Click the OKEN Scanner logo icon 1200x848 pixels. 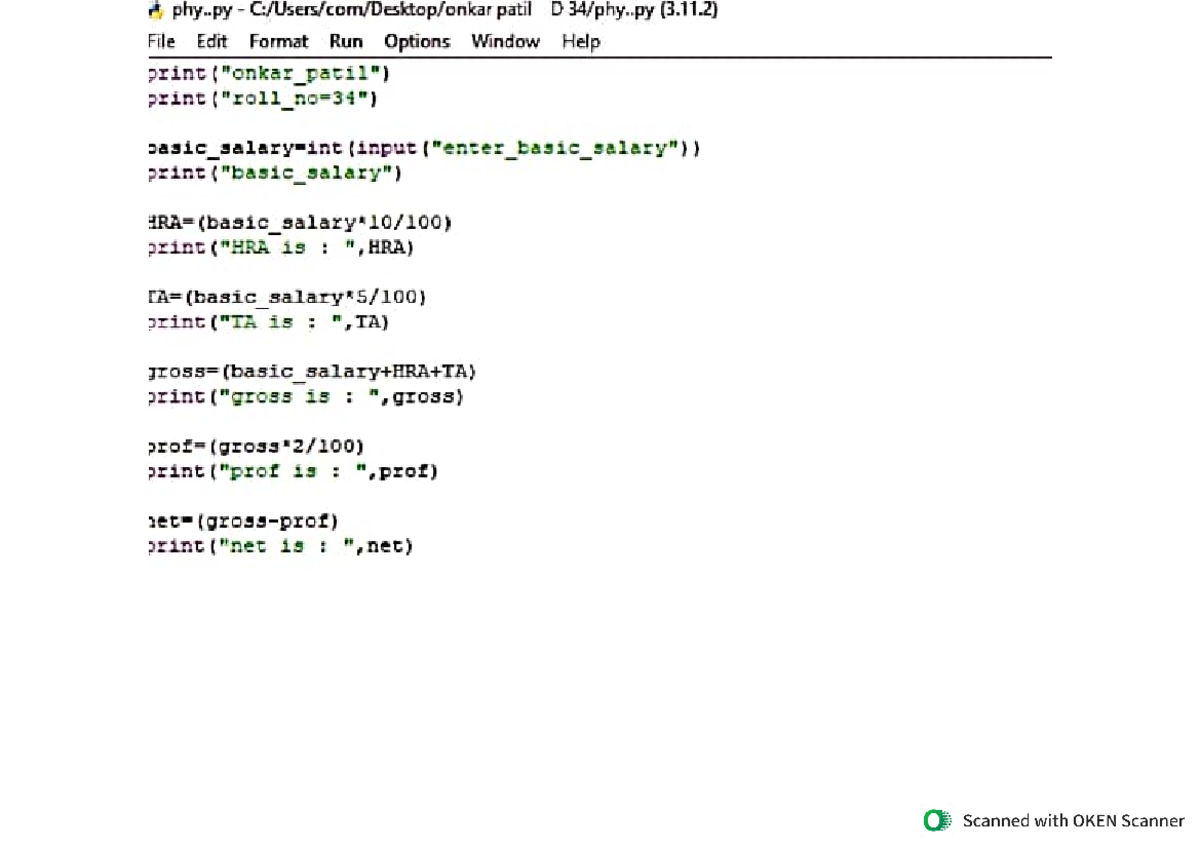point(936,820)
